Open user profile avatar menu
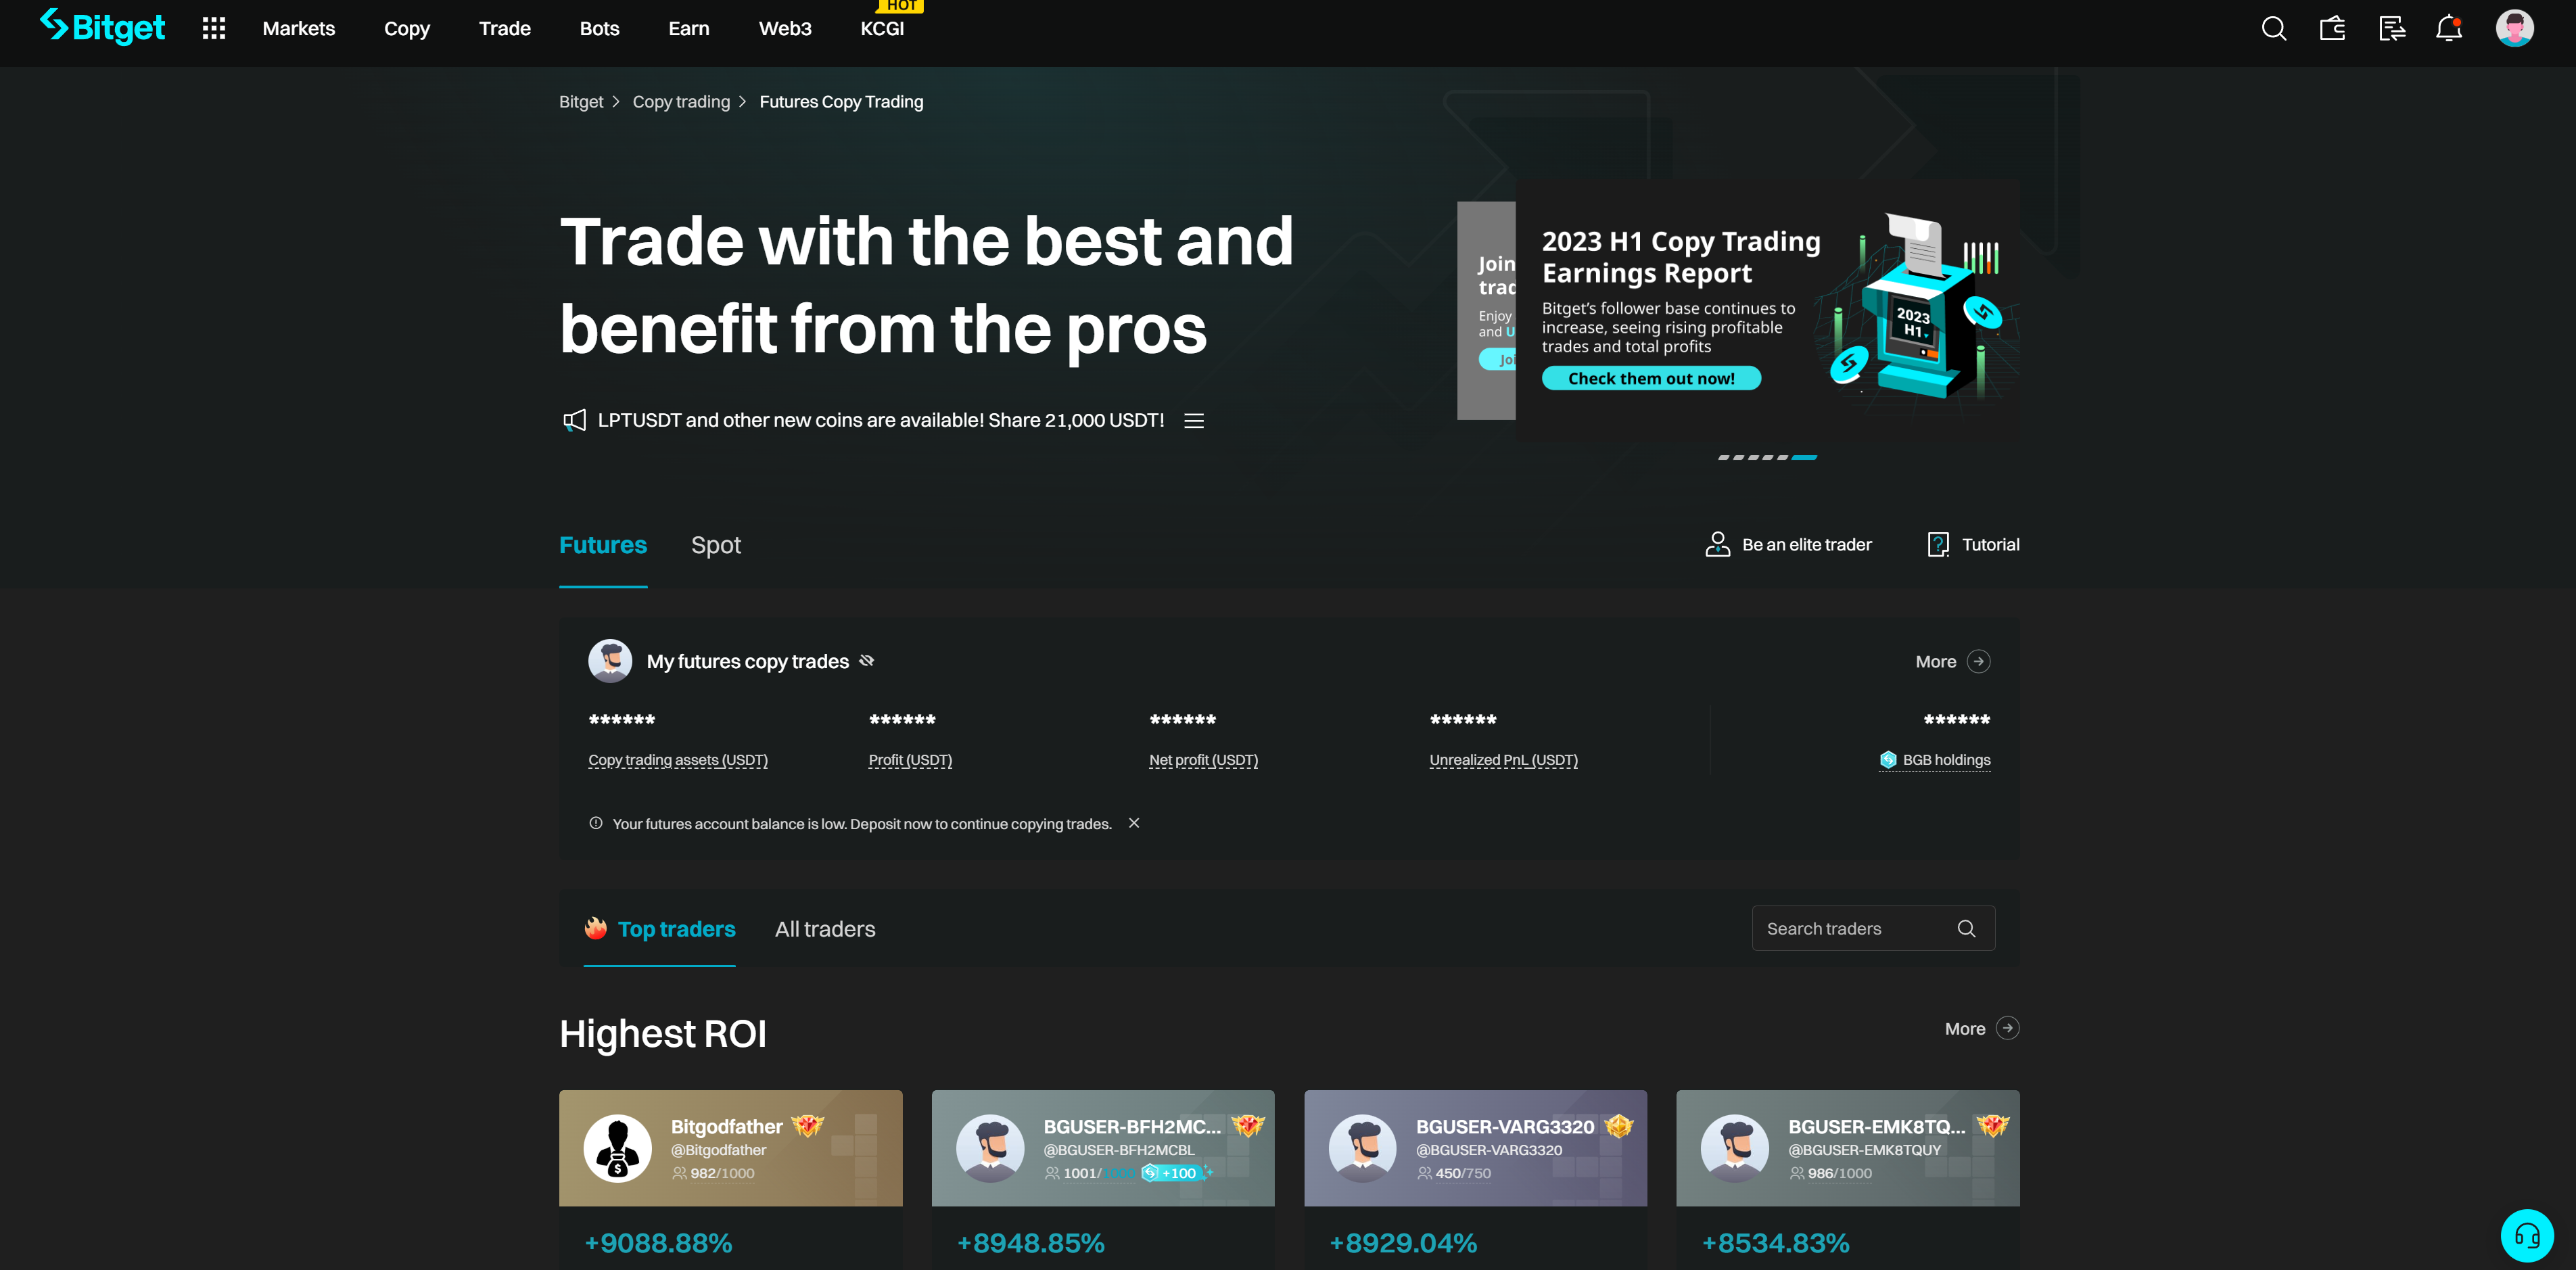Image resolution: width=2576 pixels, height=1270 pixels. (x=2514, y=29)
